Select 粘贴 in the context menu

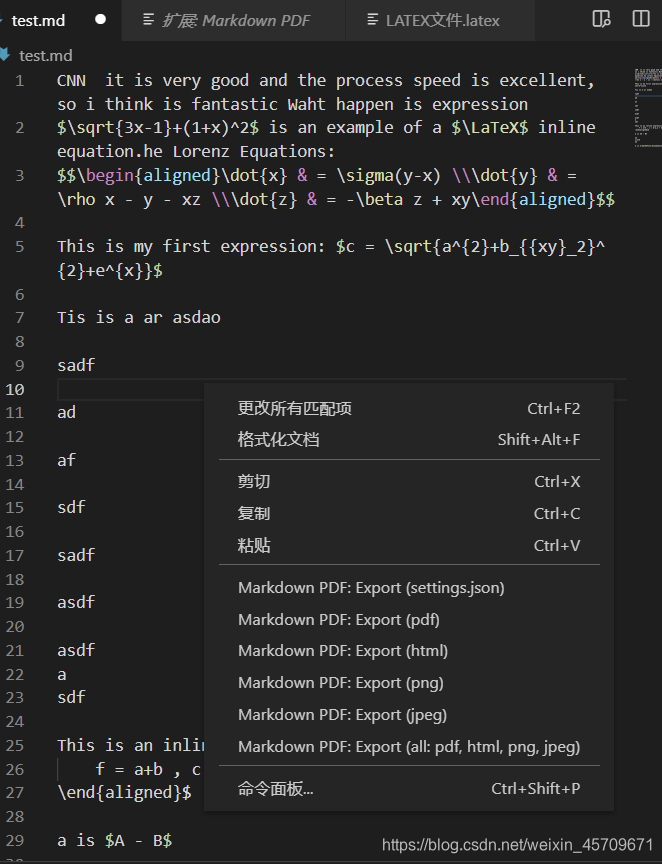coord(408,546)
